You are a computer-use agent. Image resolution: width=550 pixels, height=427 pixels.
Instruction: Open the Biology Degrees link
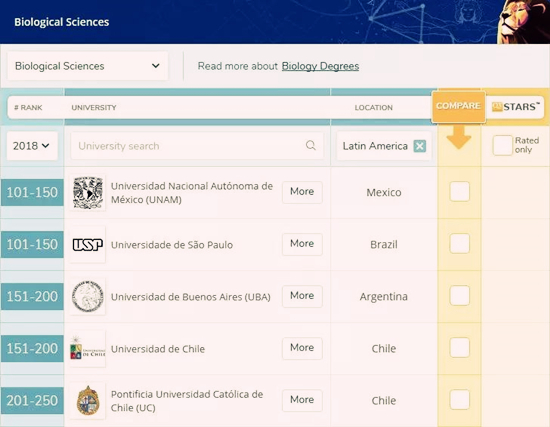(x=320, y=66)
